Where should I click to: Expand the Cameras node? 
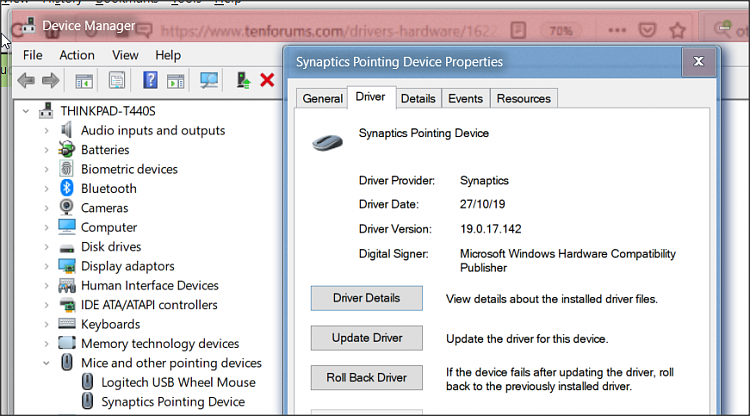(x=46, y=208)
